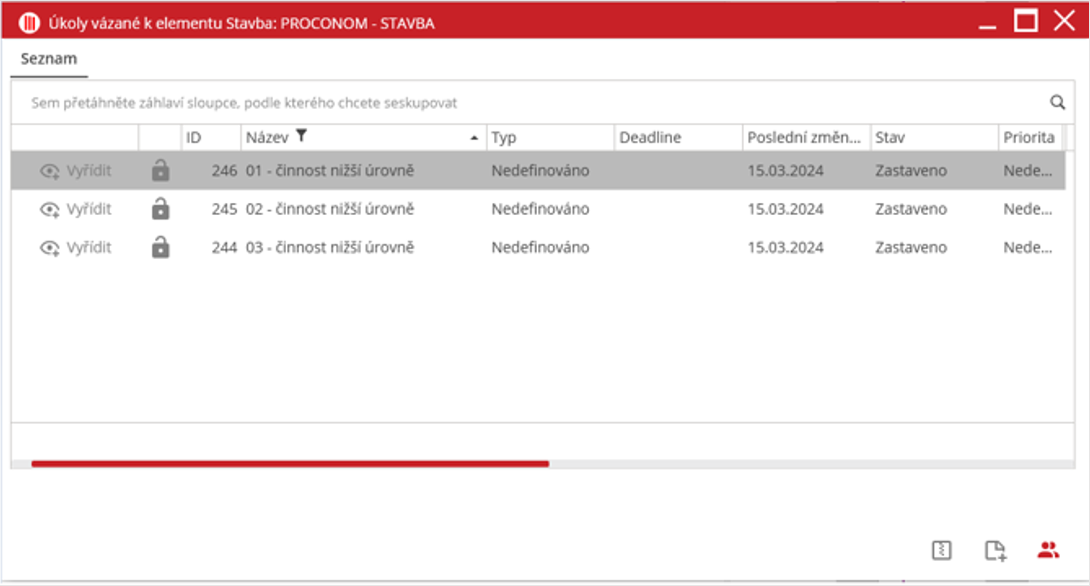Click the red horizontal scrollbar thumb

click(x=290, y=464)
